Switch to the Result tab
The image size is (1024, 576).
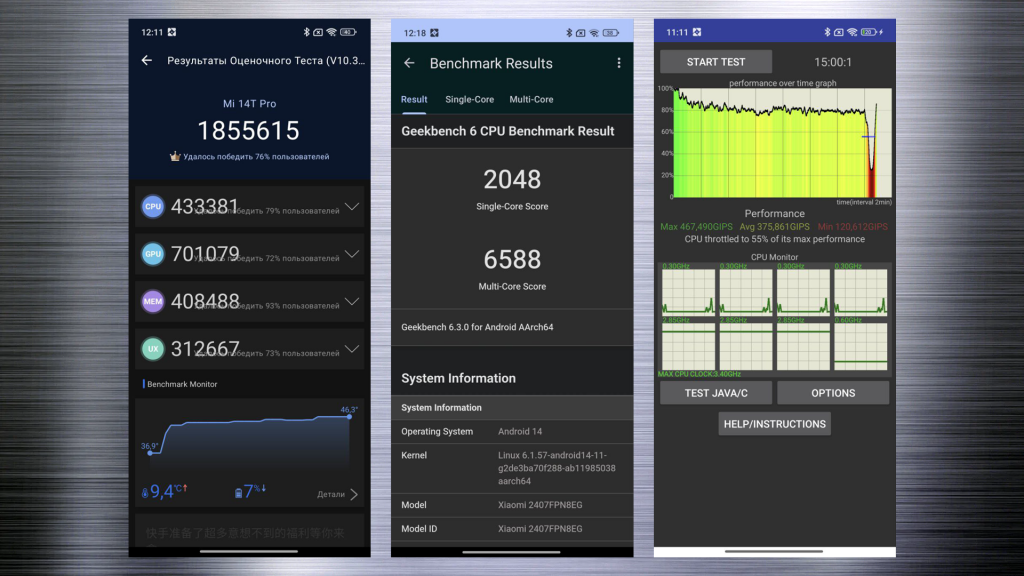pyautogui.click(x=414, y=99)
